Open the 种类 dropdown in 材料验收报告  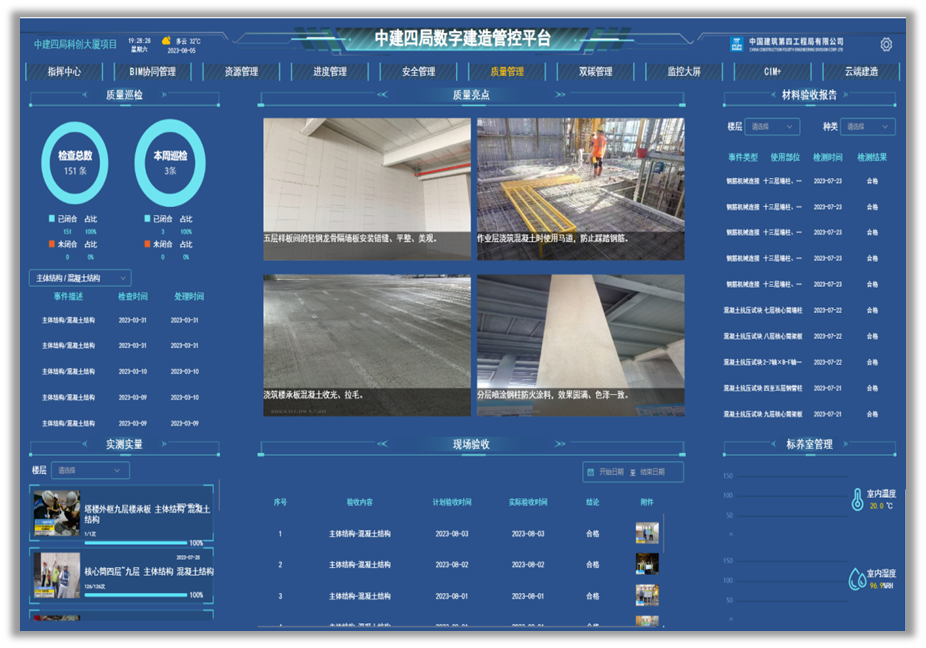coord(867,127)
